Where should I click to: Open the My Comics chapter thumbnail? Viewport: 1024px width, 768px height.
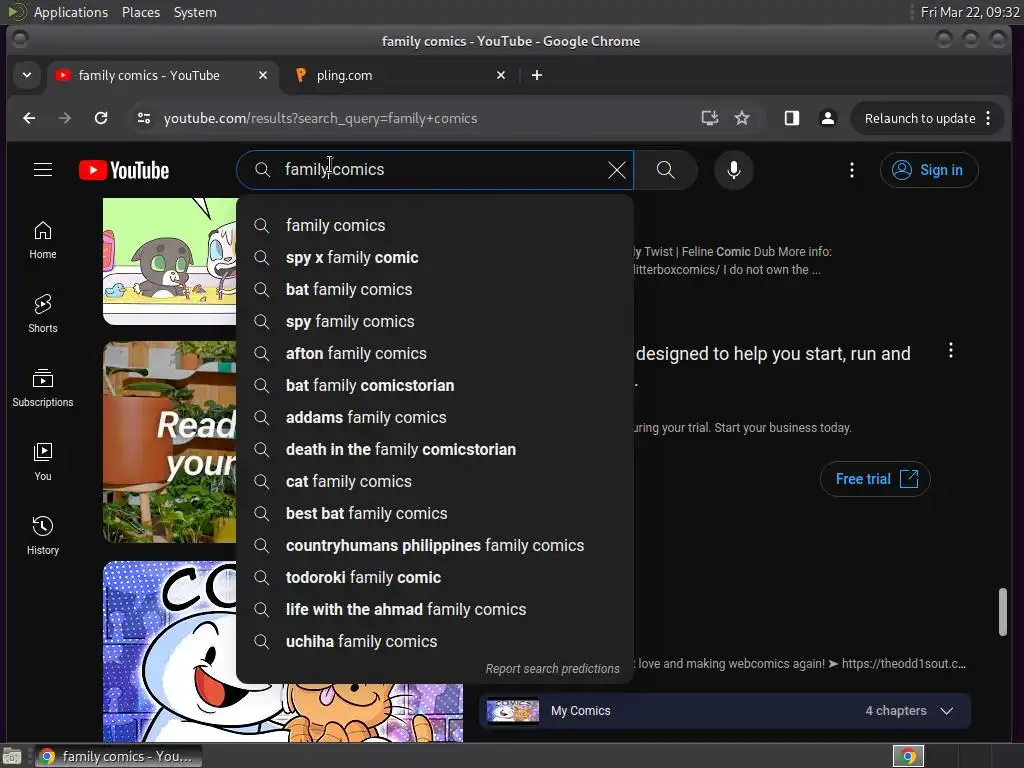pyautogui.click(x=513, y=711)
